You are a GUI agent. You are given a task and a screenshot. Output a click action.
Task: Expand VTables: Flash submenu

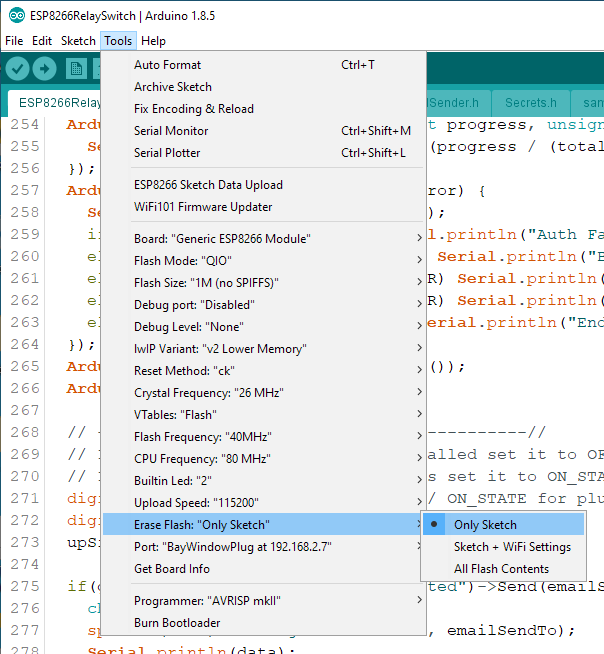coord(264,415)
